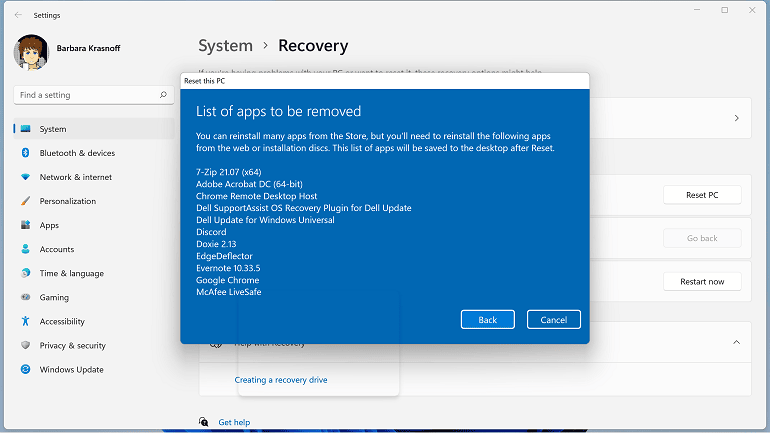Click Evernote 10.33.5 entry

(x=228, y=268)
